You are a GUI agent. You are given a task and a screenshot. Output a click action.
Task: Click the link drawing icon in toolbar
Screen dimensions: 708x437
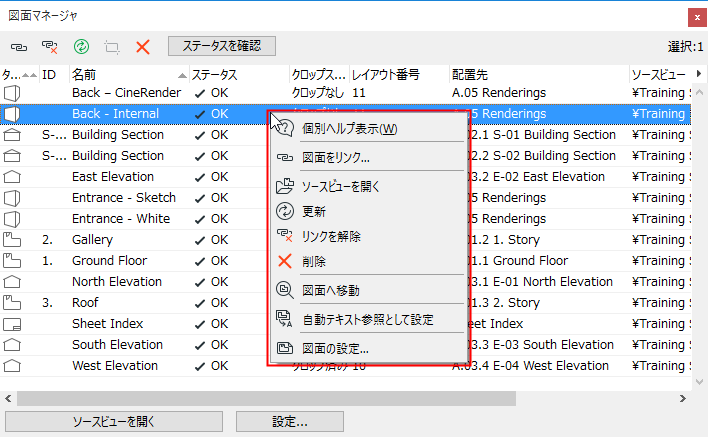pyautogui.click(x=19, y=47)
